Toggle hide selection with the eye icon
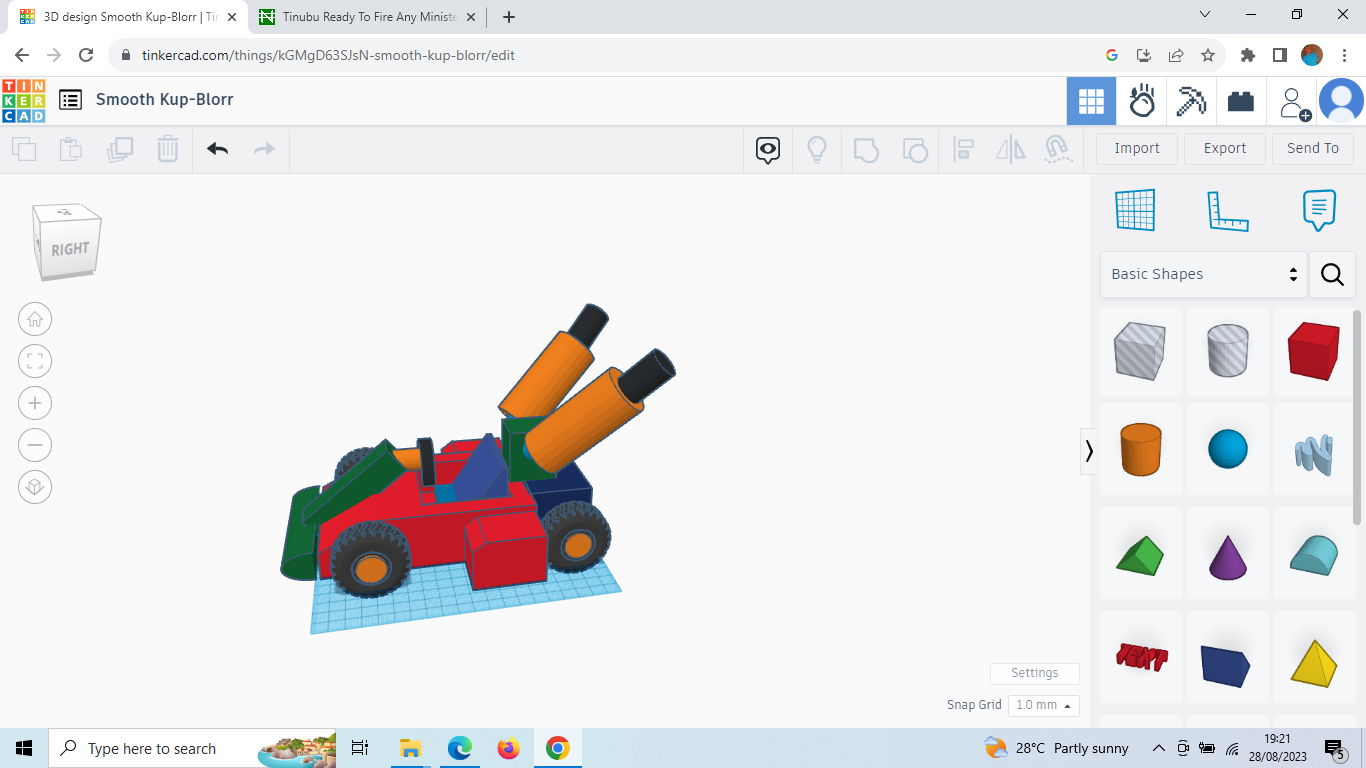This screenshot has width=1366, height=768. click(x=766, y=148)
